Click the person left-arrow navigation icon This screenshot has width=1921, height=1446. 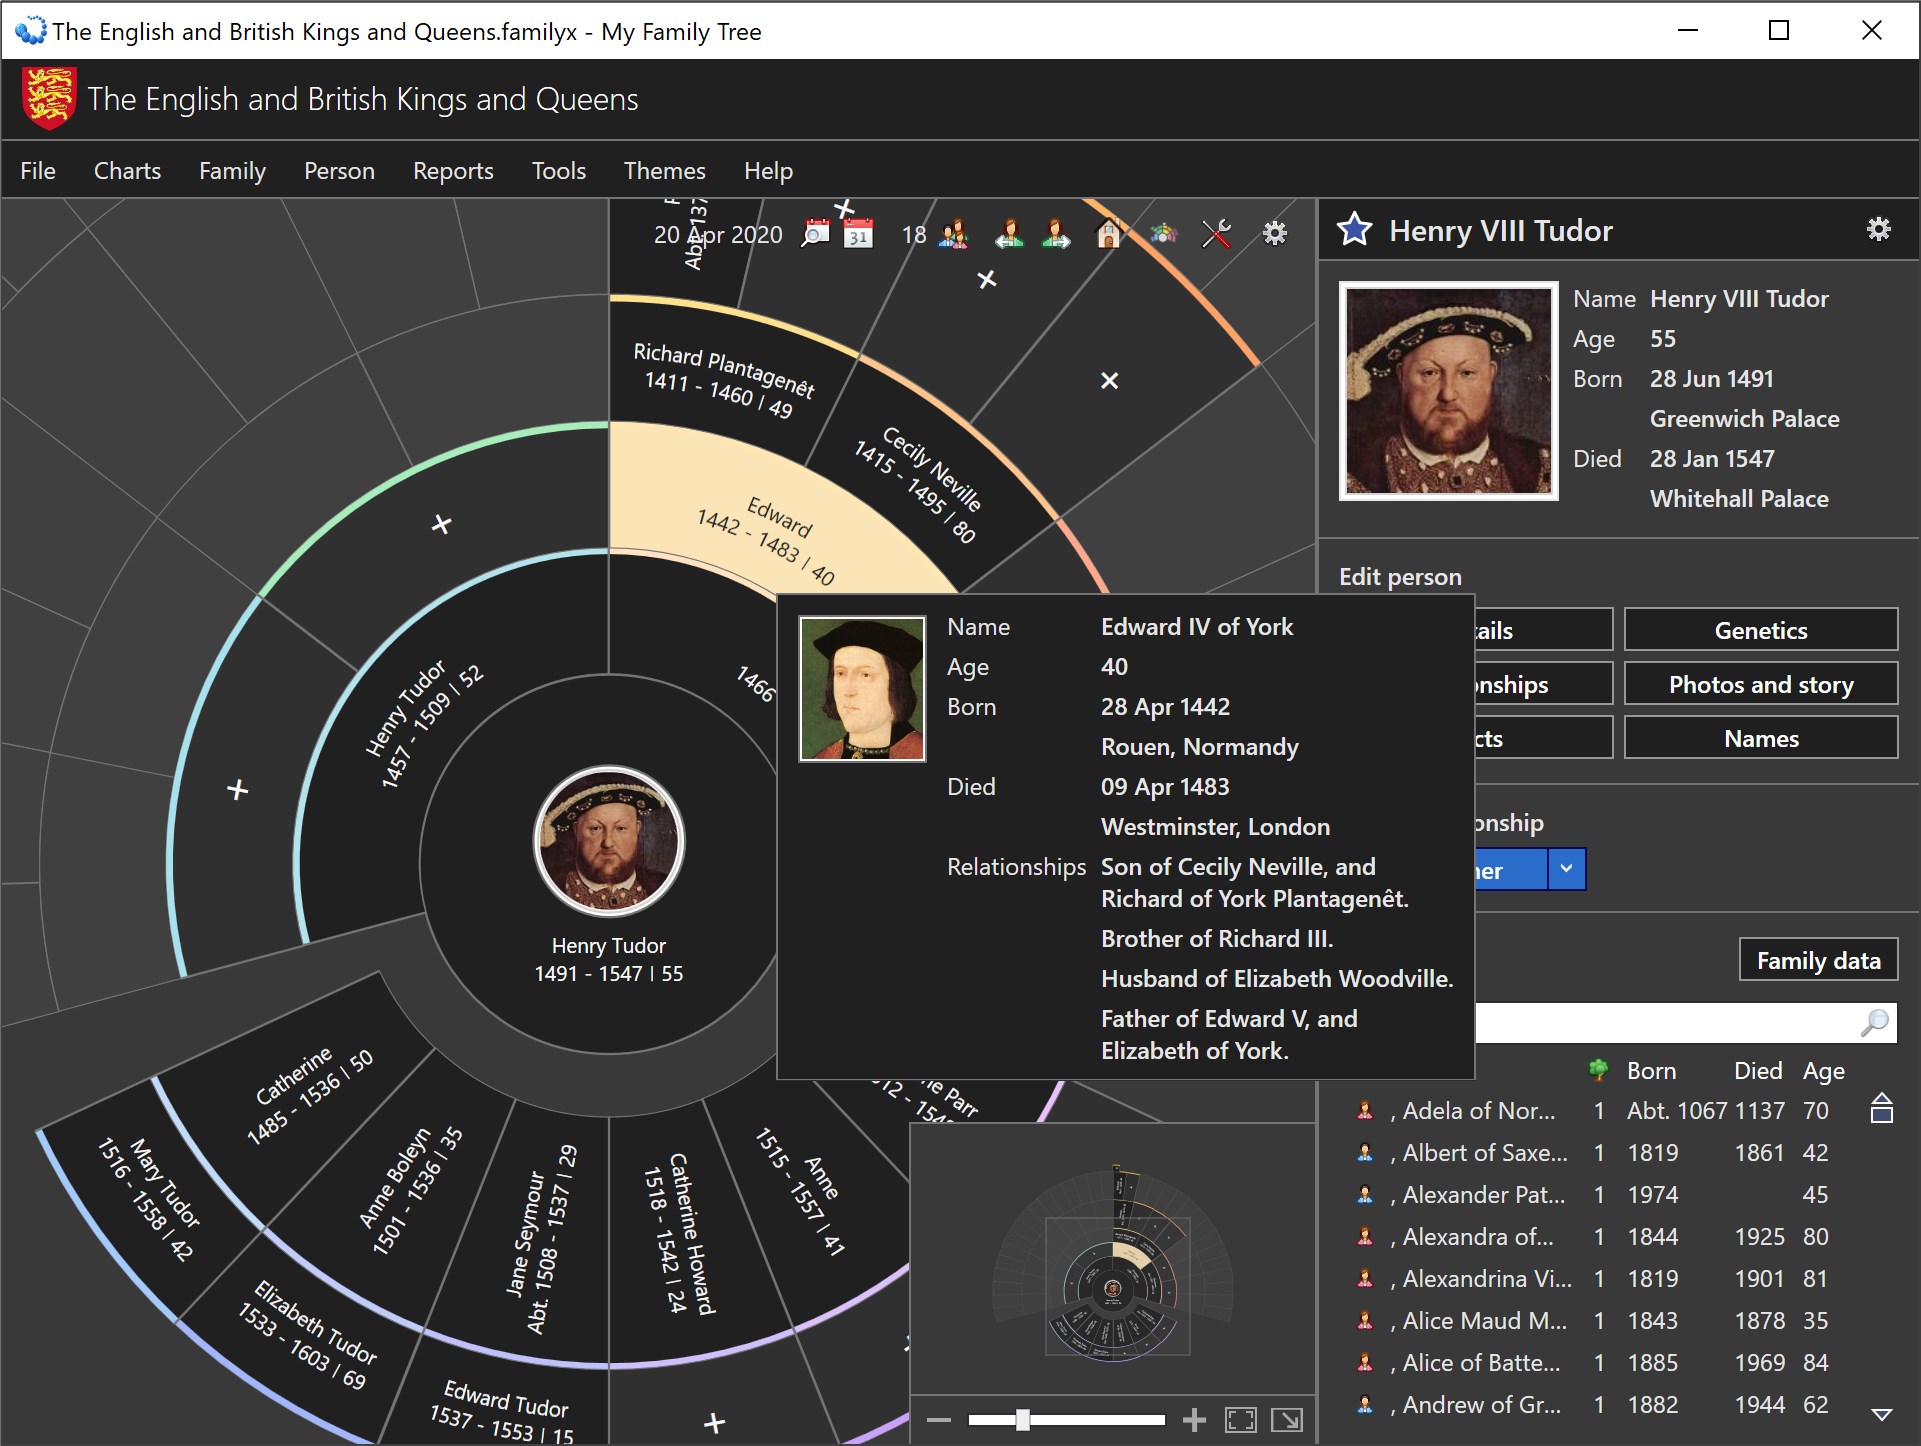pyautogui.click(x=1009, y=234)
